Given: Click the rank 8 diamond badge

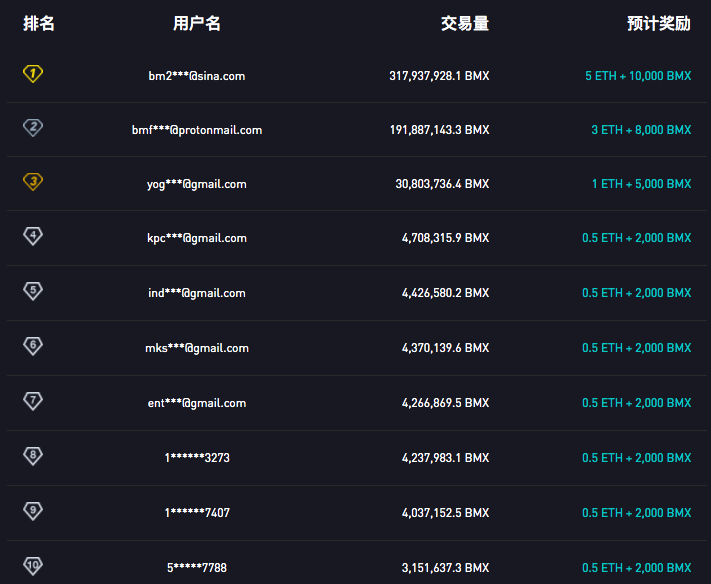Looking at the screenshot, I should click(33, 456).
